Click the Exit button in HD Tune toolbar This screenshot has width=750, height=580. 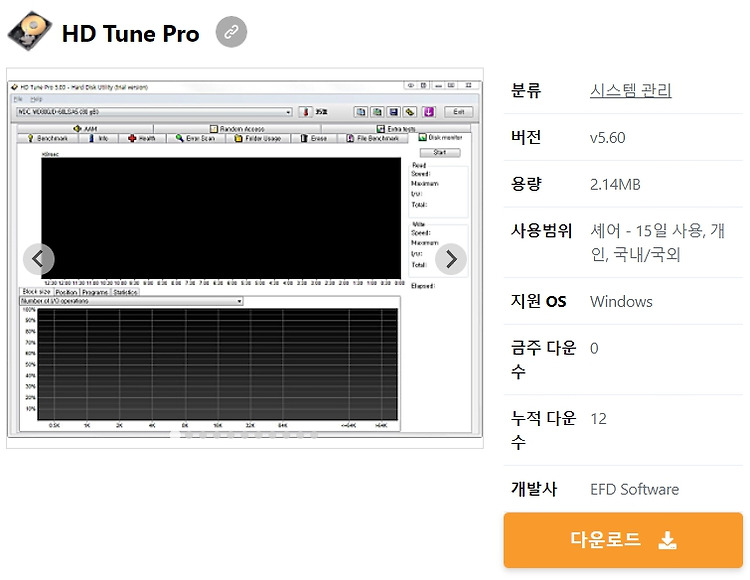pyautogui.click(x=459, y=112)
